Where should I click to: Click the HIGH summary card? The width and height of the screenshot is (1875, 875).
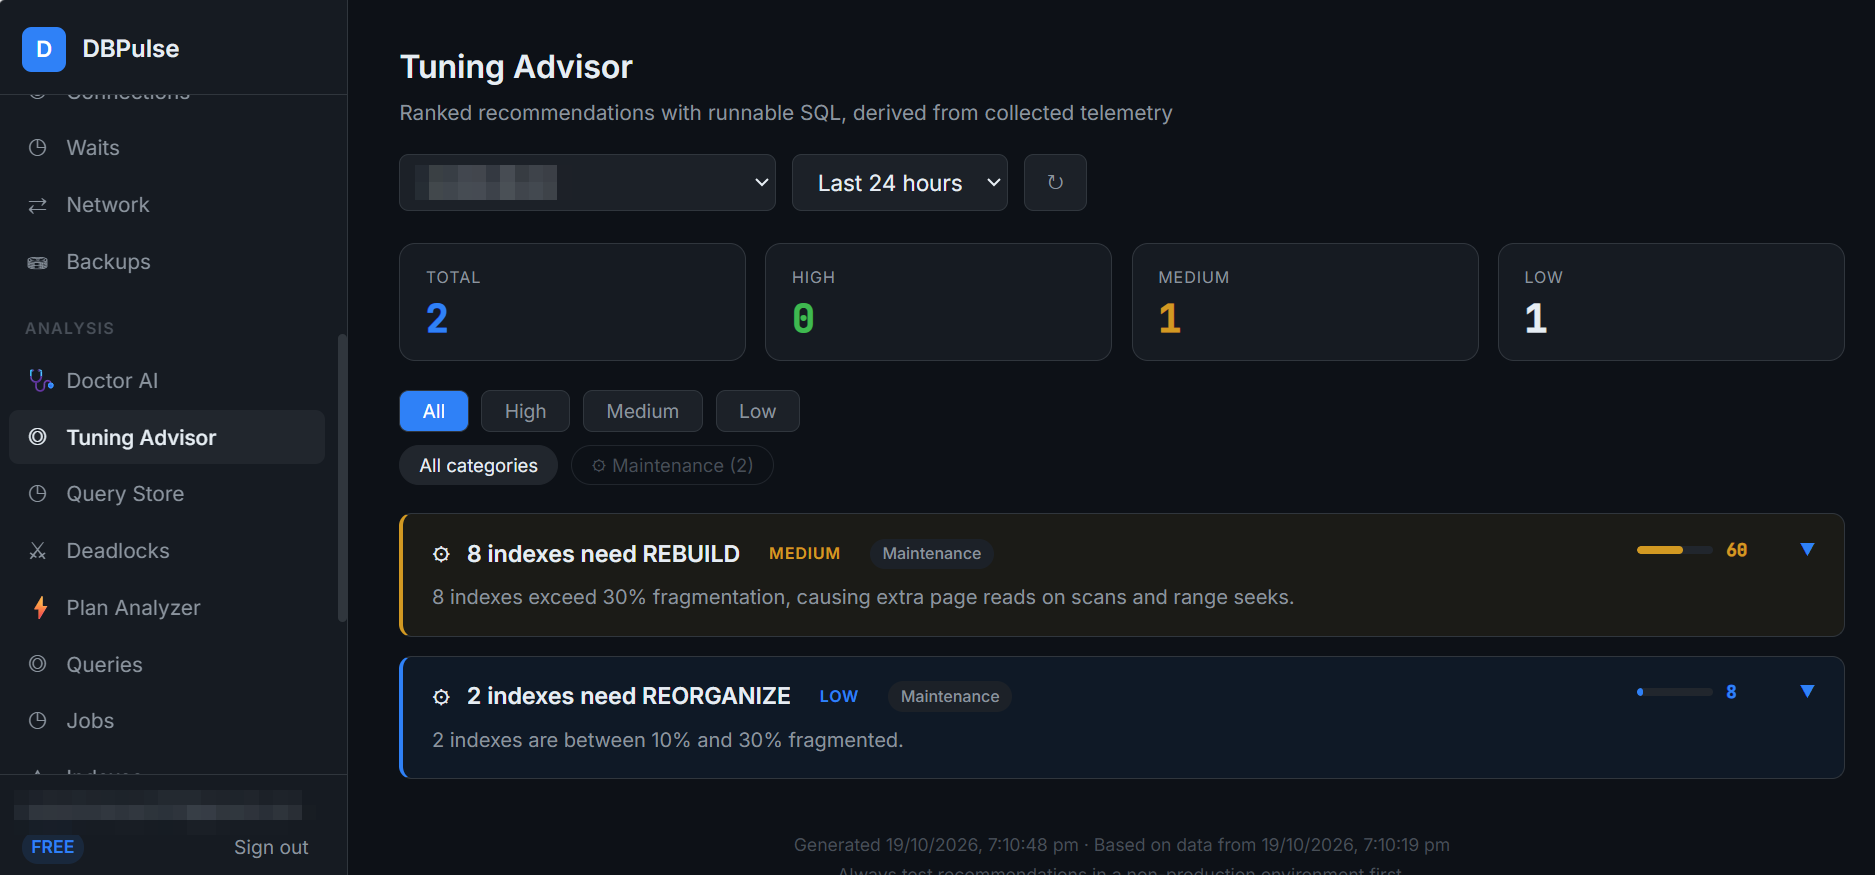coord(938,302)
